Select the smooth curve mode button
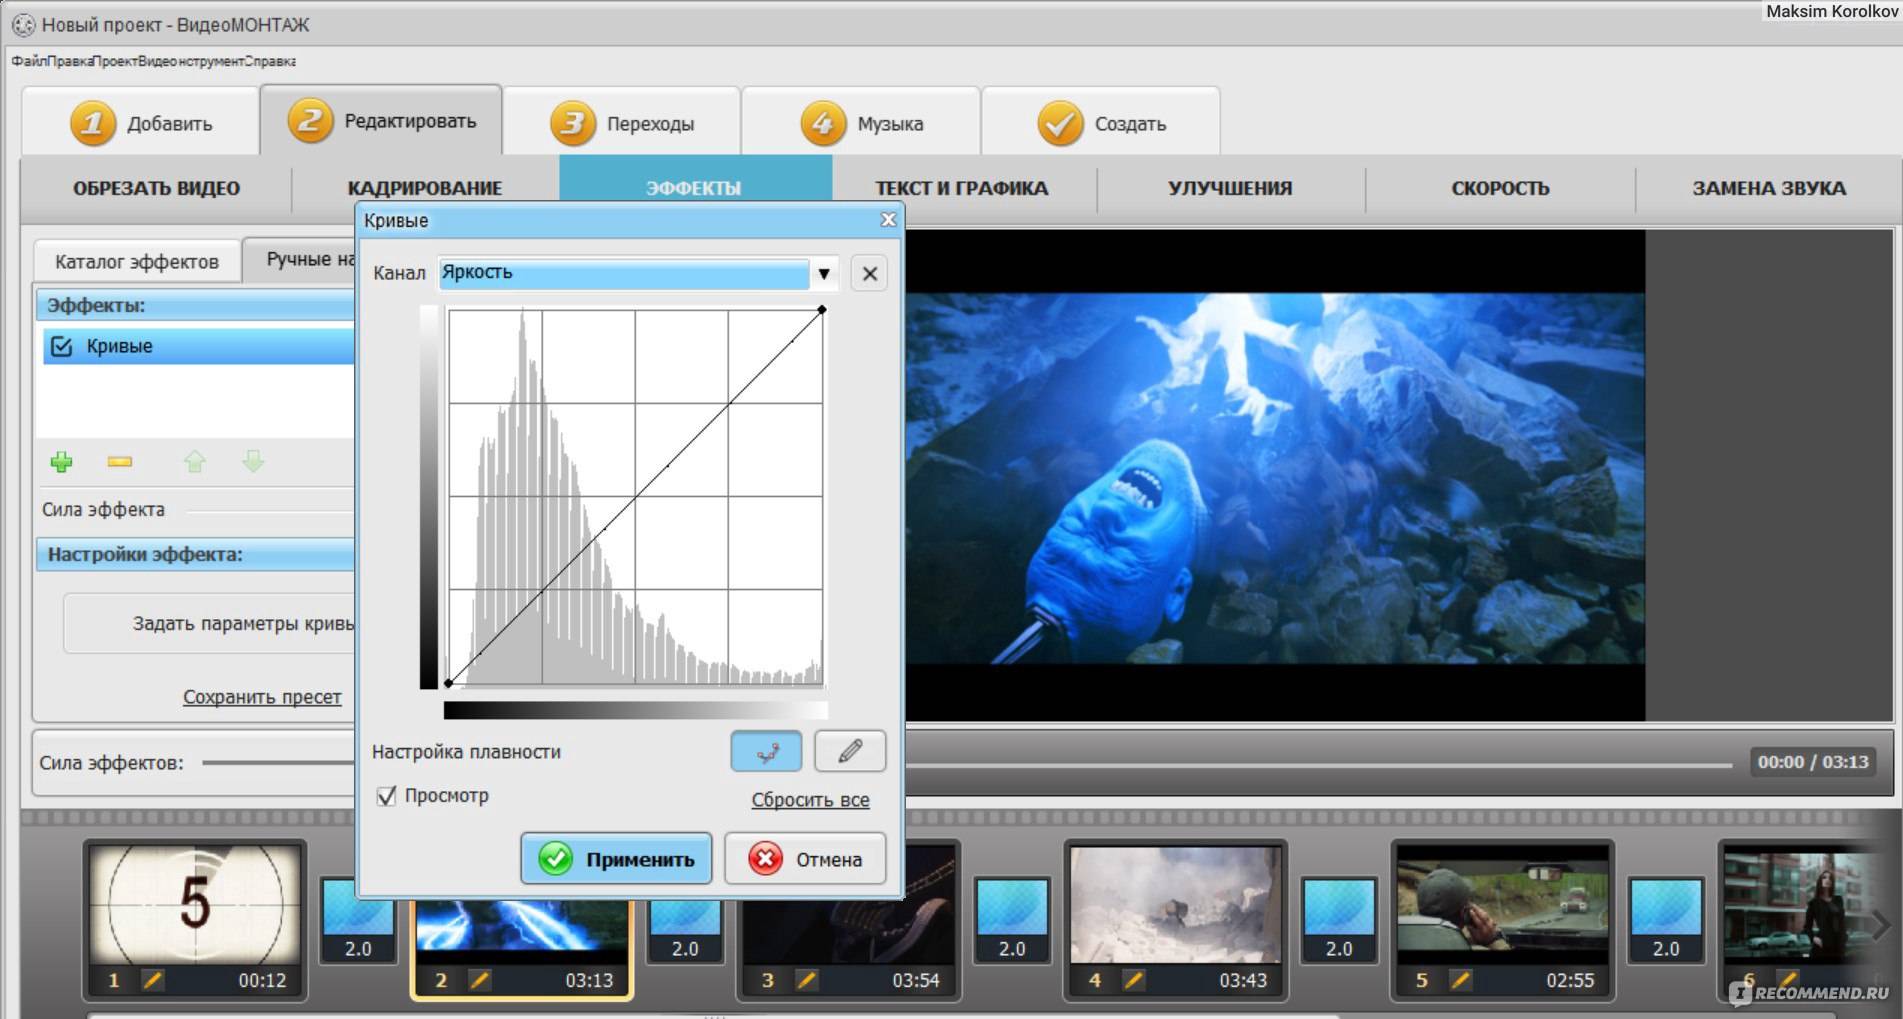1903x1019 pixels. pyautogui.click(x=766, y=752)
